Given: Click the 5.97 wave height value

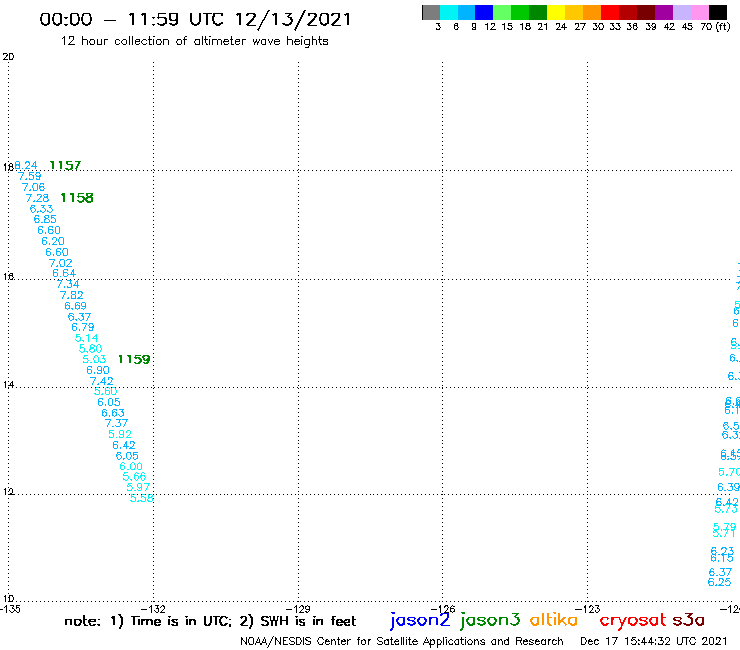Looking at the screenshot, I should (138, 487).
